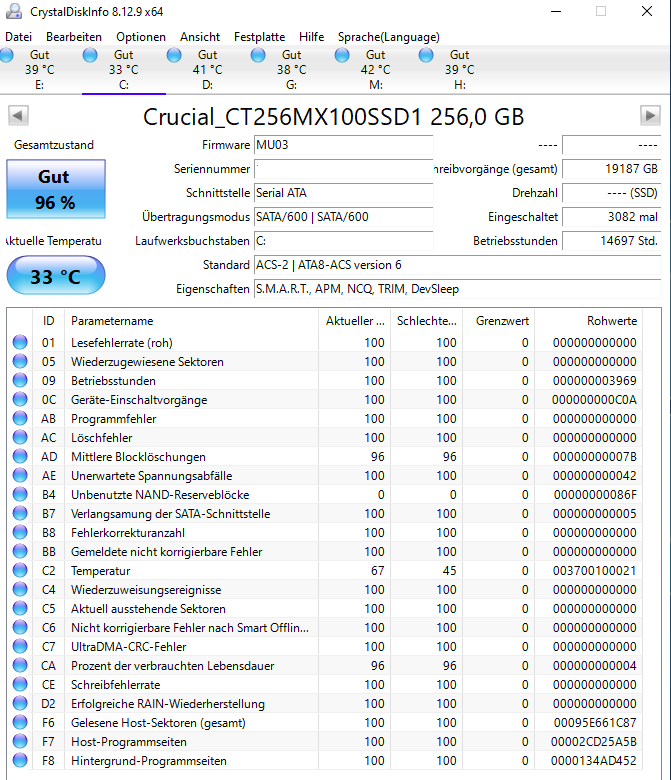Click the Firmware field showing MU03
The width and height of the screenshot is (671, 780).
pyautogui.click(x=343, y=145)
